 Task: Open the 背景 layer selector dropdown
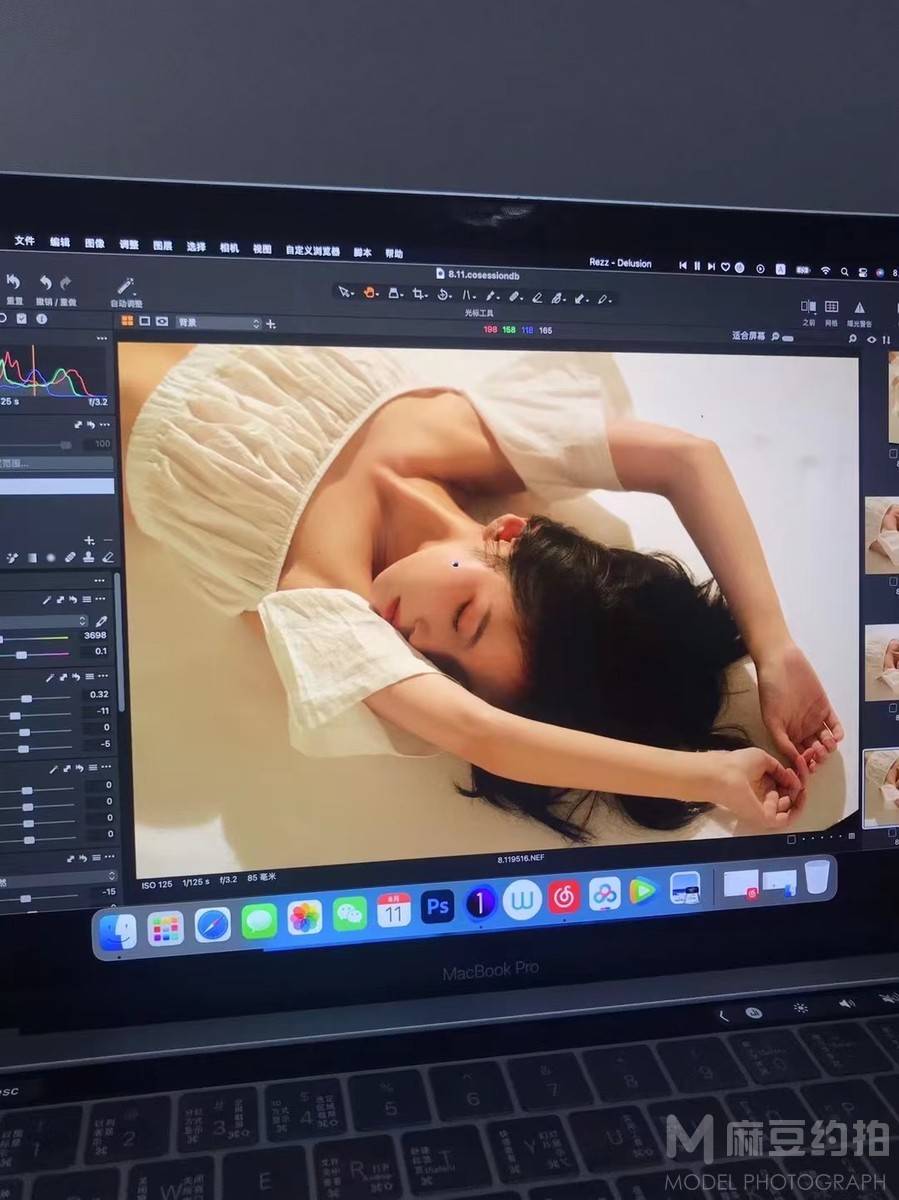[218, 323]
